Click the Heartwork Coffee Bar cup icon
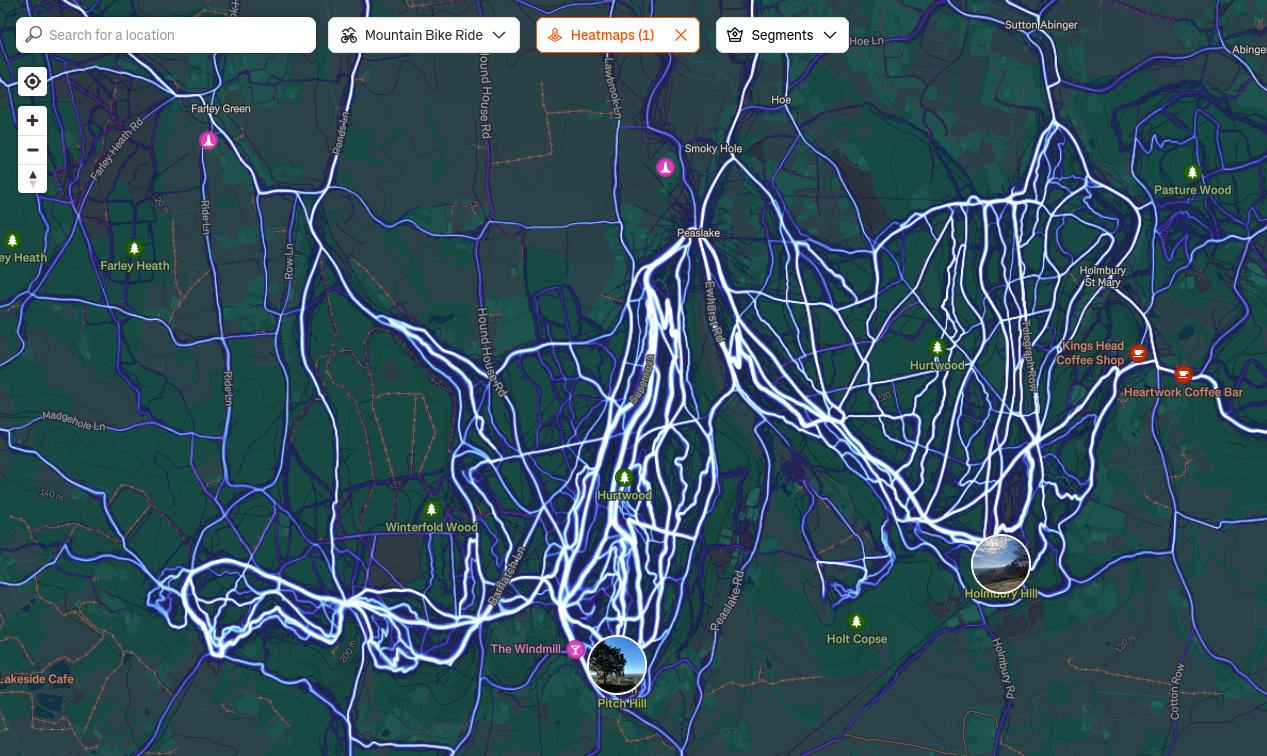 (1183, 375)
